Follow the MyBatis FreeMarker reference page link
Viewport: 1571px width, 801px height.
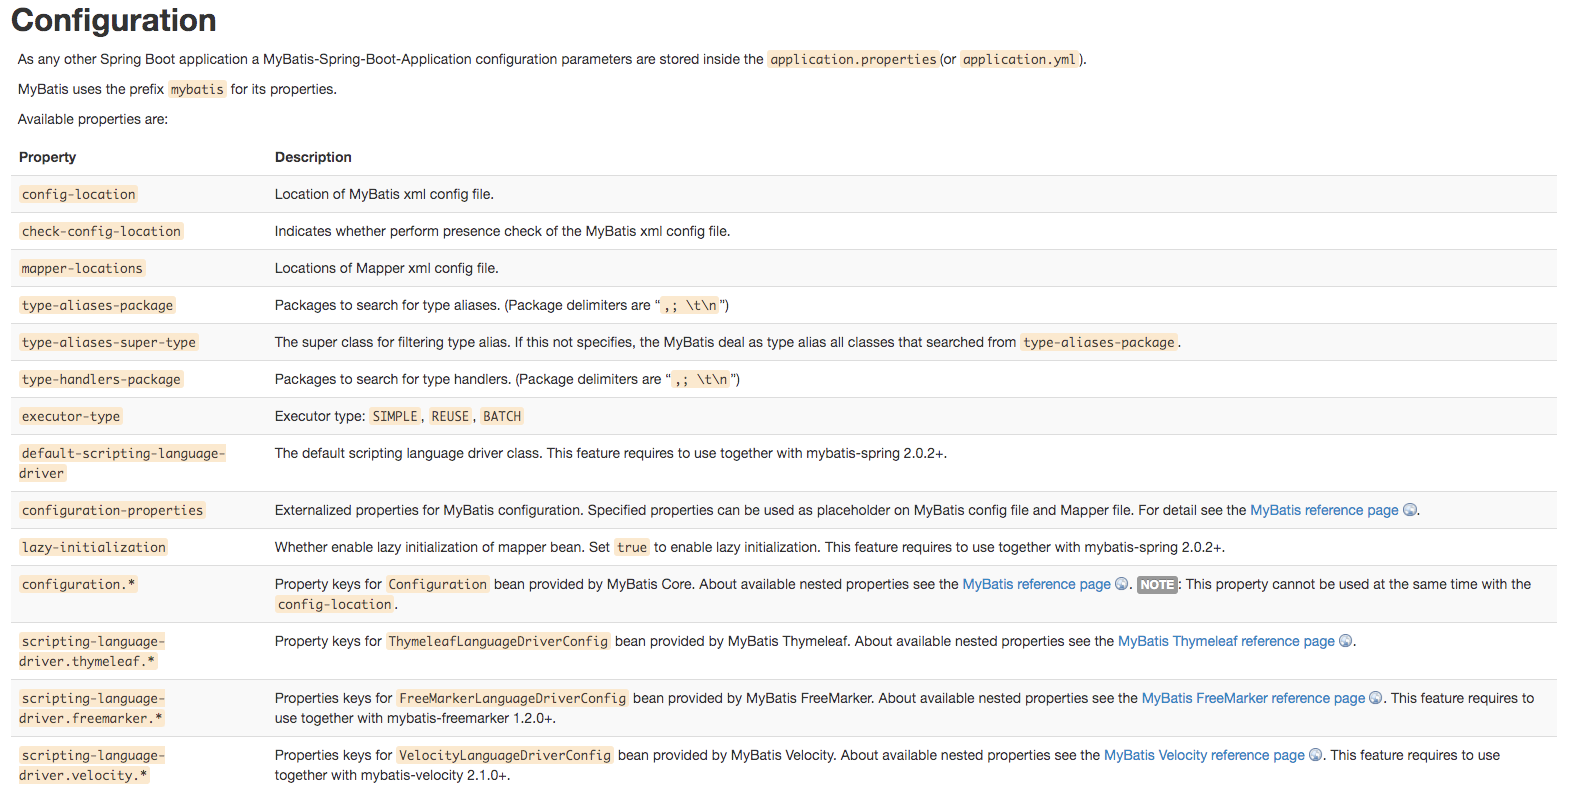pos(1253,698)
